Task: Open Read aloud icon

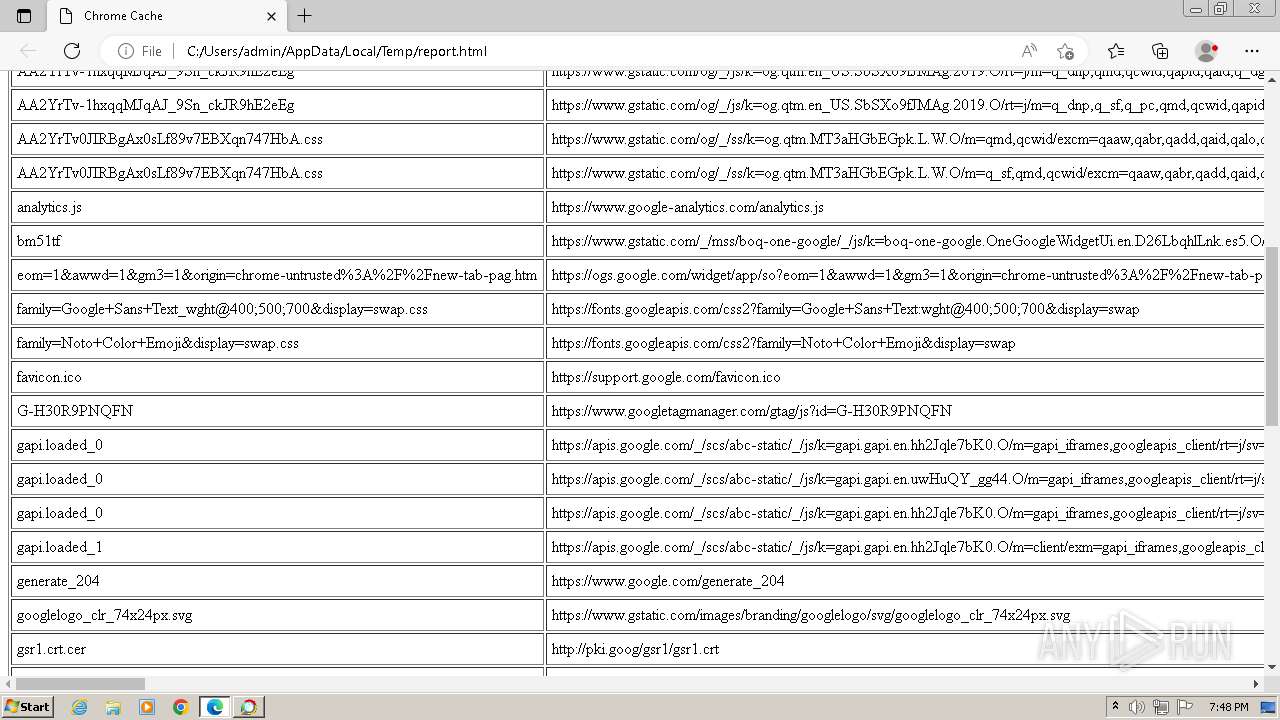Action: pyautogui.click(x=1028, y=51)
